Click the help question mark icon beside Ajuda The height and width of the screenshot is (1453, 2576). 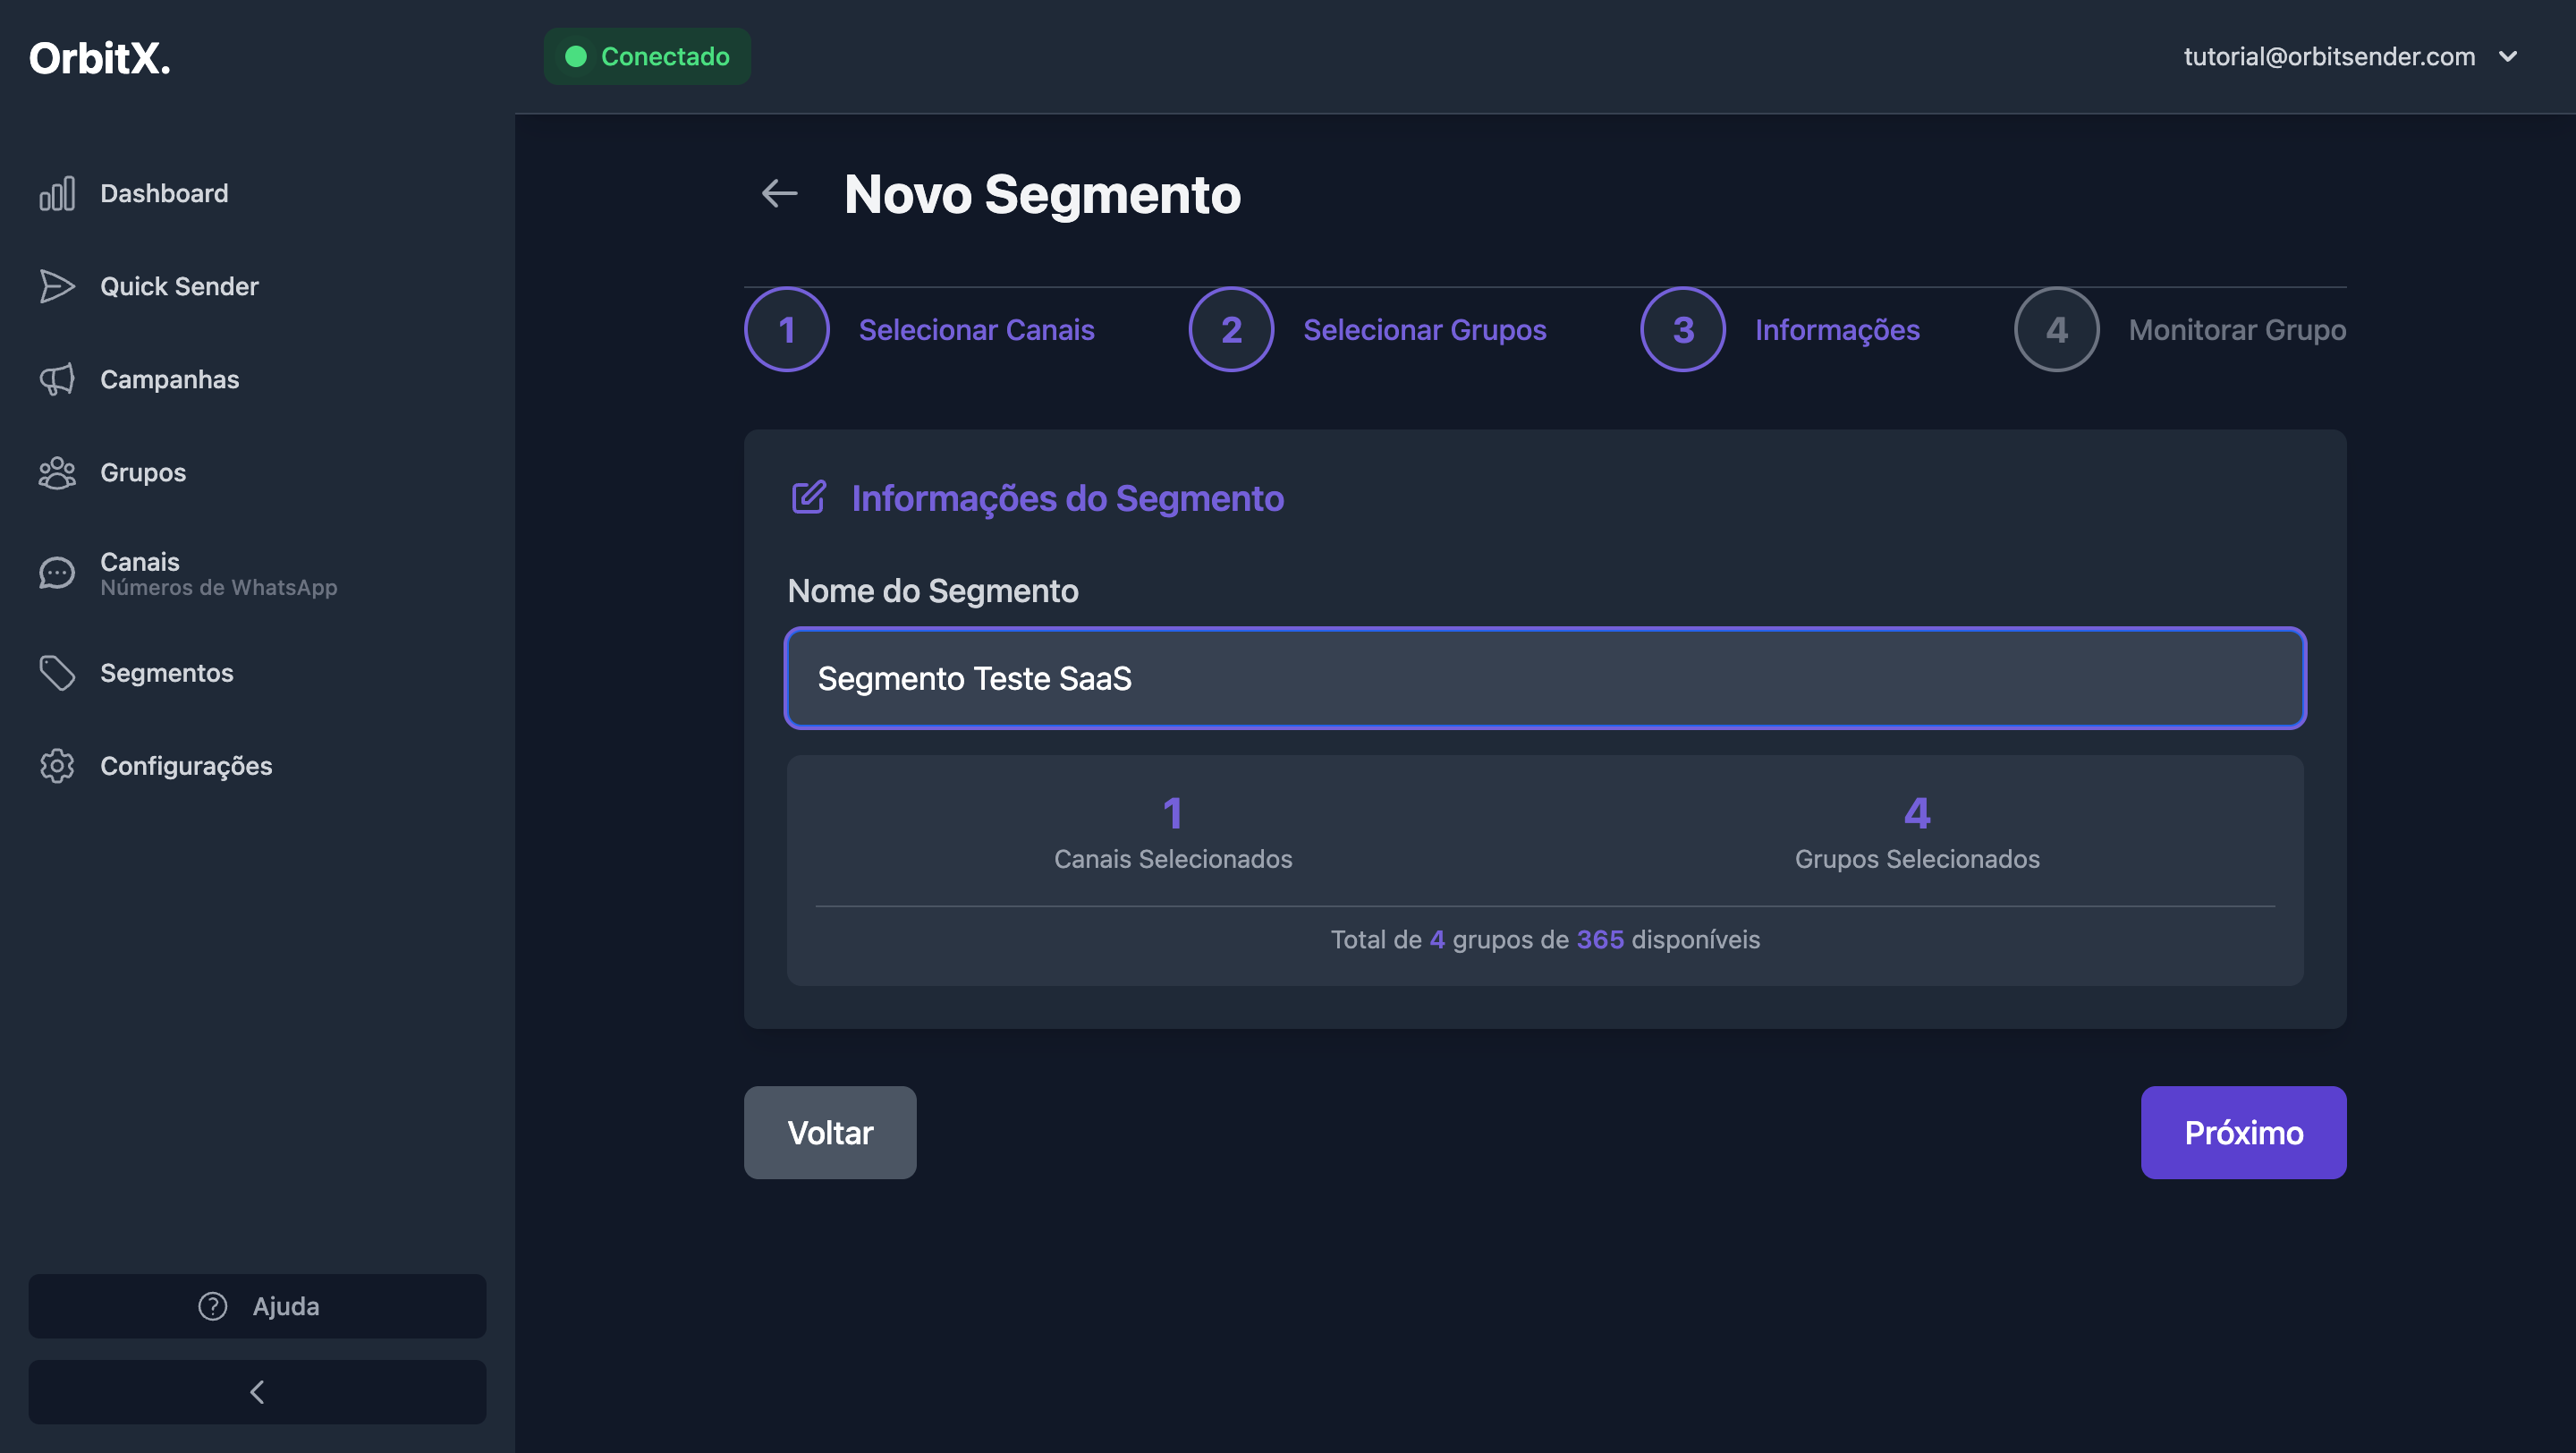pos(212,1306)
